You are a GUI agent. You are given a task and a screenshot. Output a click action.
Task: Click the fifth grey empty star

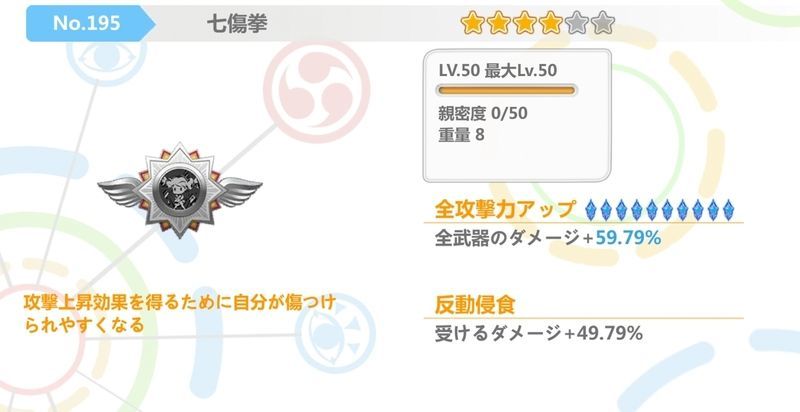coord(576,23)
